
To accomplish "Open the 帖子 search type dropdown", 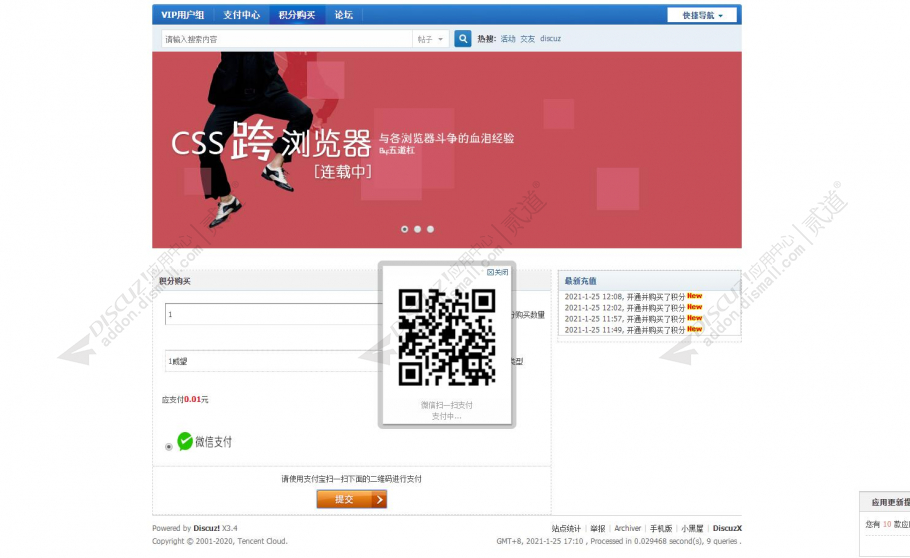I will point(431,39).
